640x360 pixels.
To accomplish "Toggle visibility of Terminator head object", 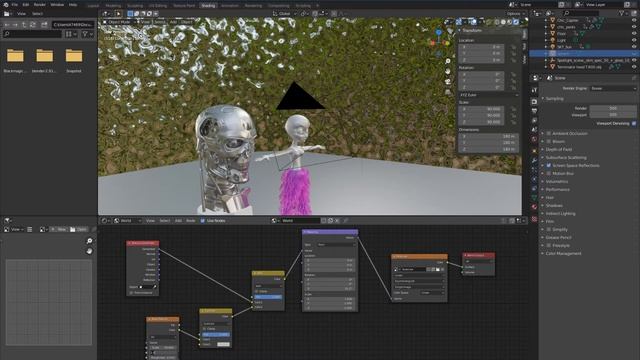I will (x=634, y=67).
